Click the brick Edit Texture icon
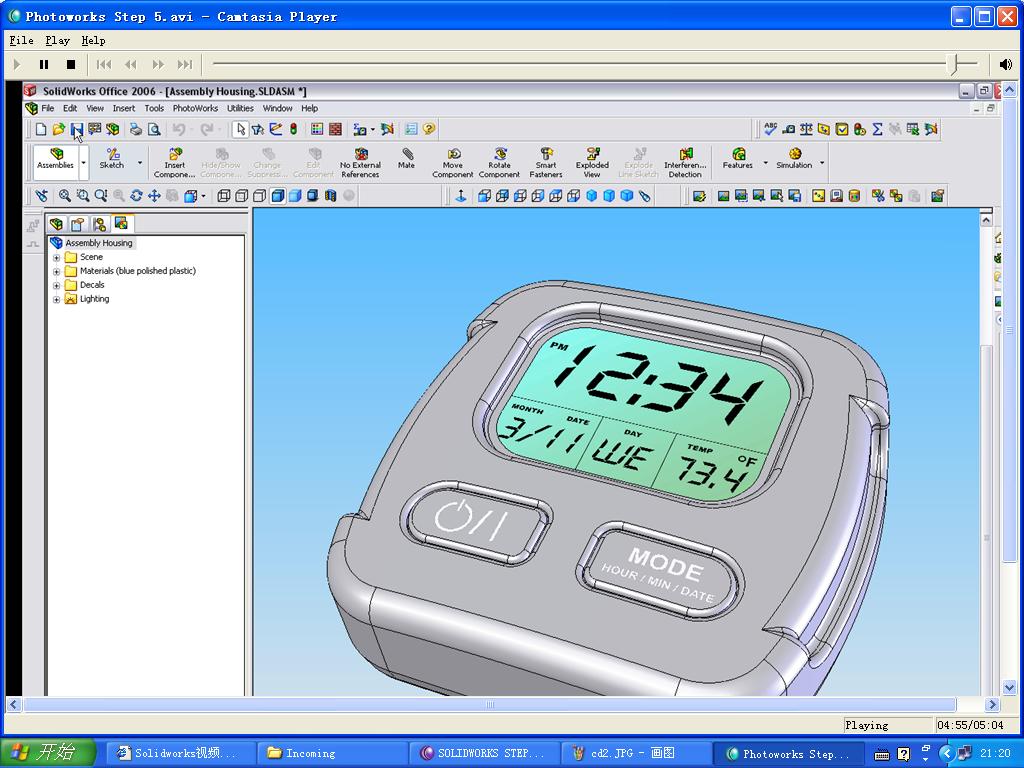 (x=335, y=129)
